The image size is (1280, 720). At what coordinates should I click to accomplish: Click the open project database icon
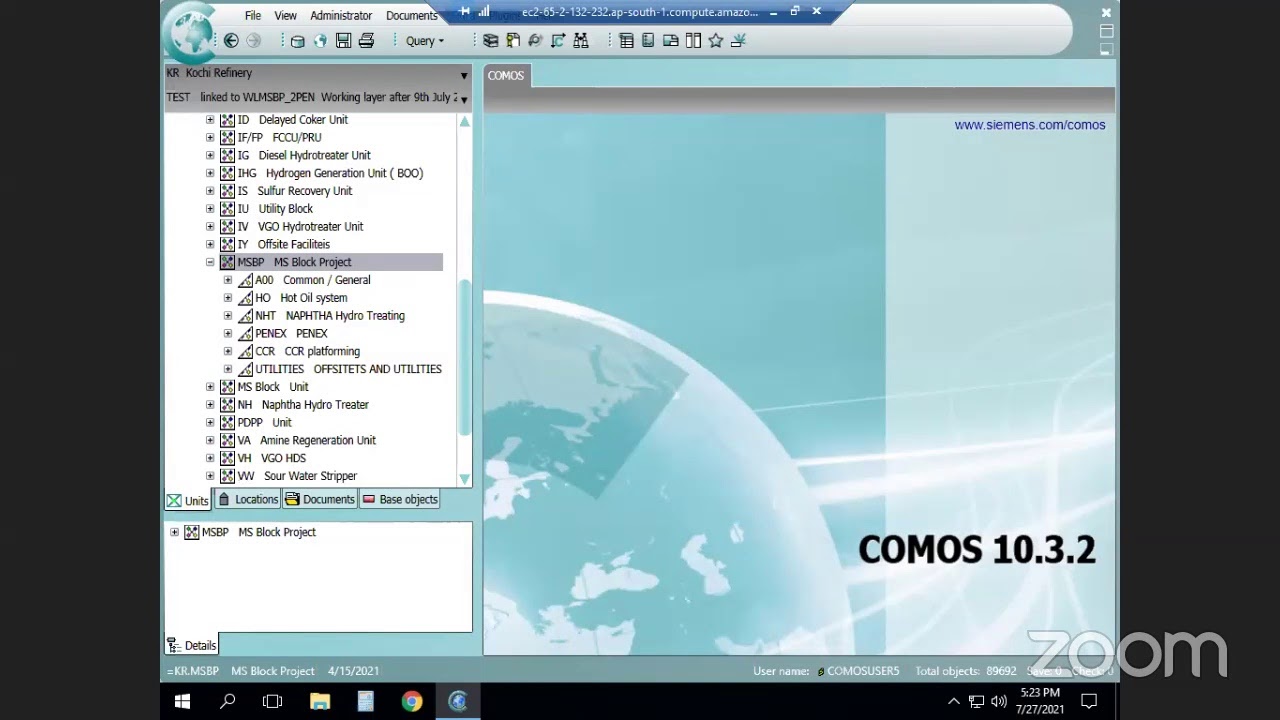[297, 41]
